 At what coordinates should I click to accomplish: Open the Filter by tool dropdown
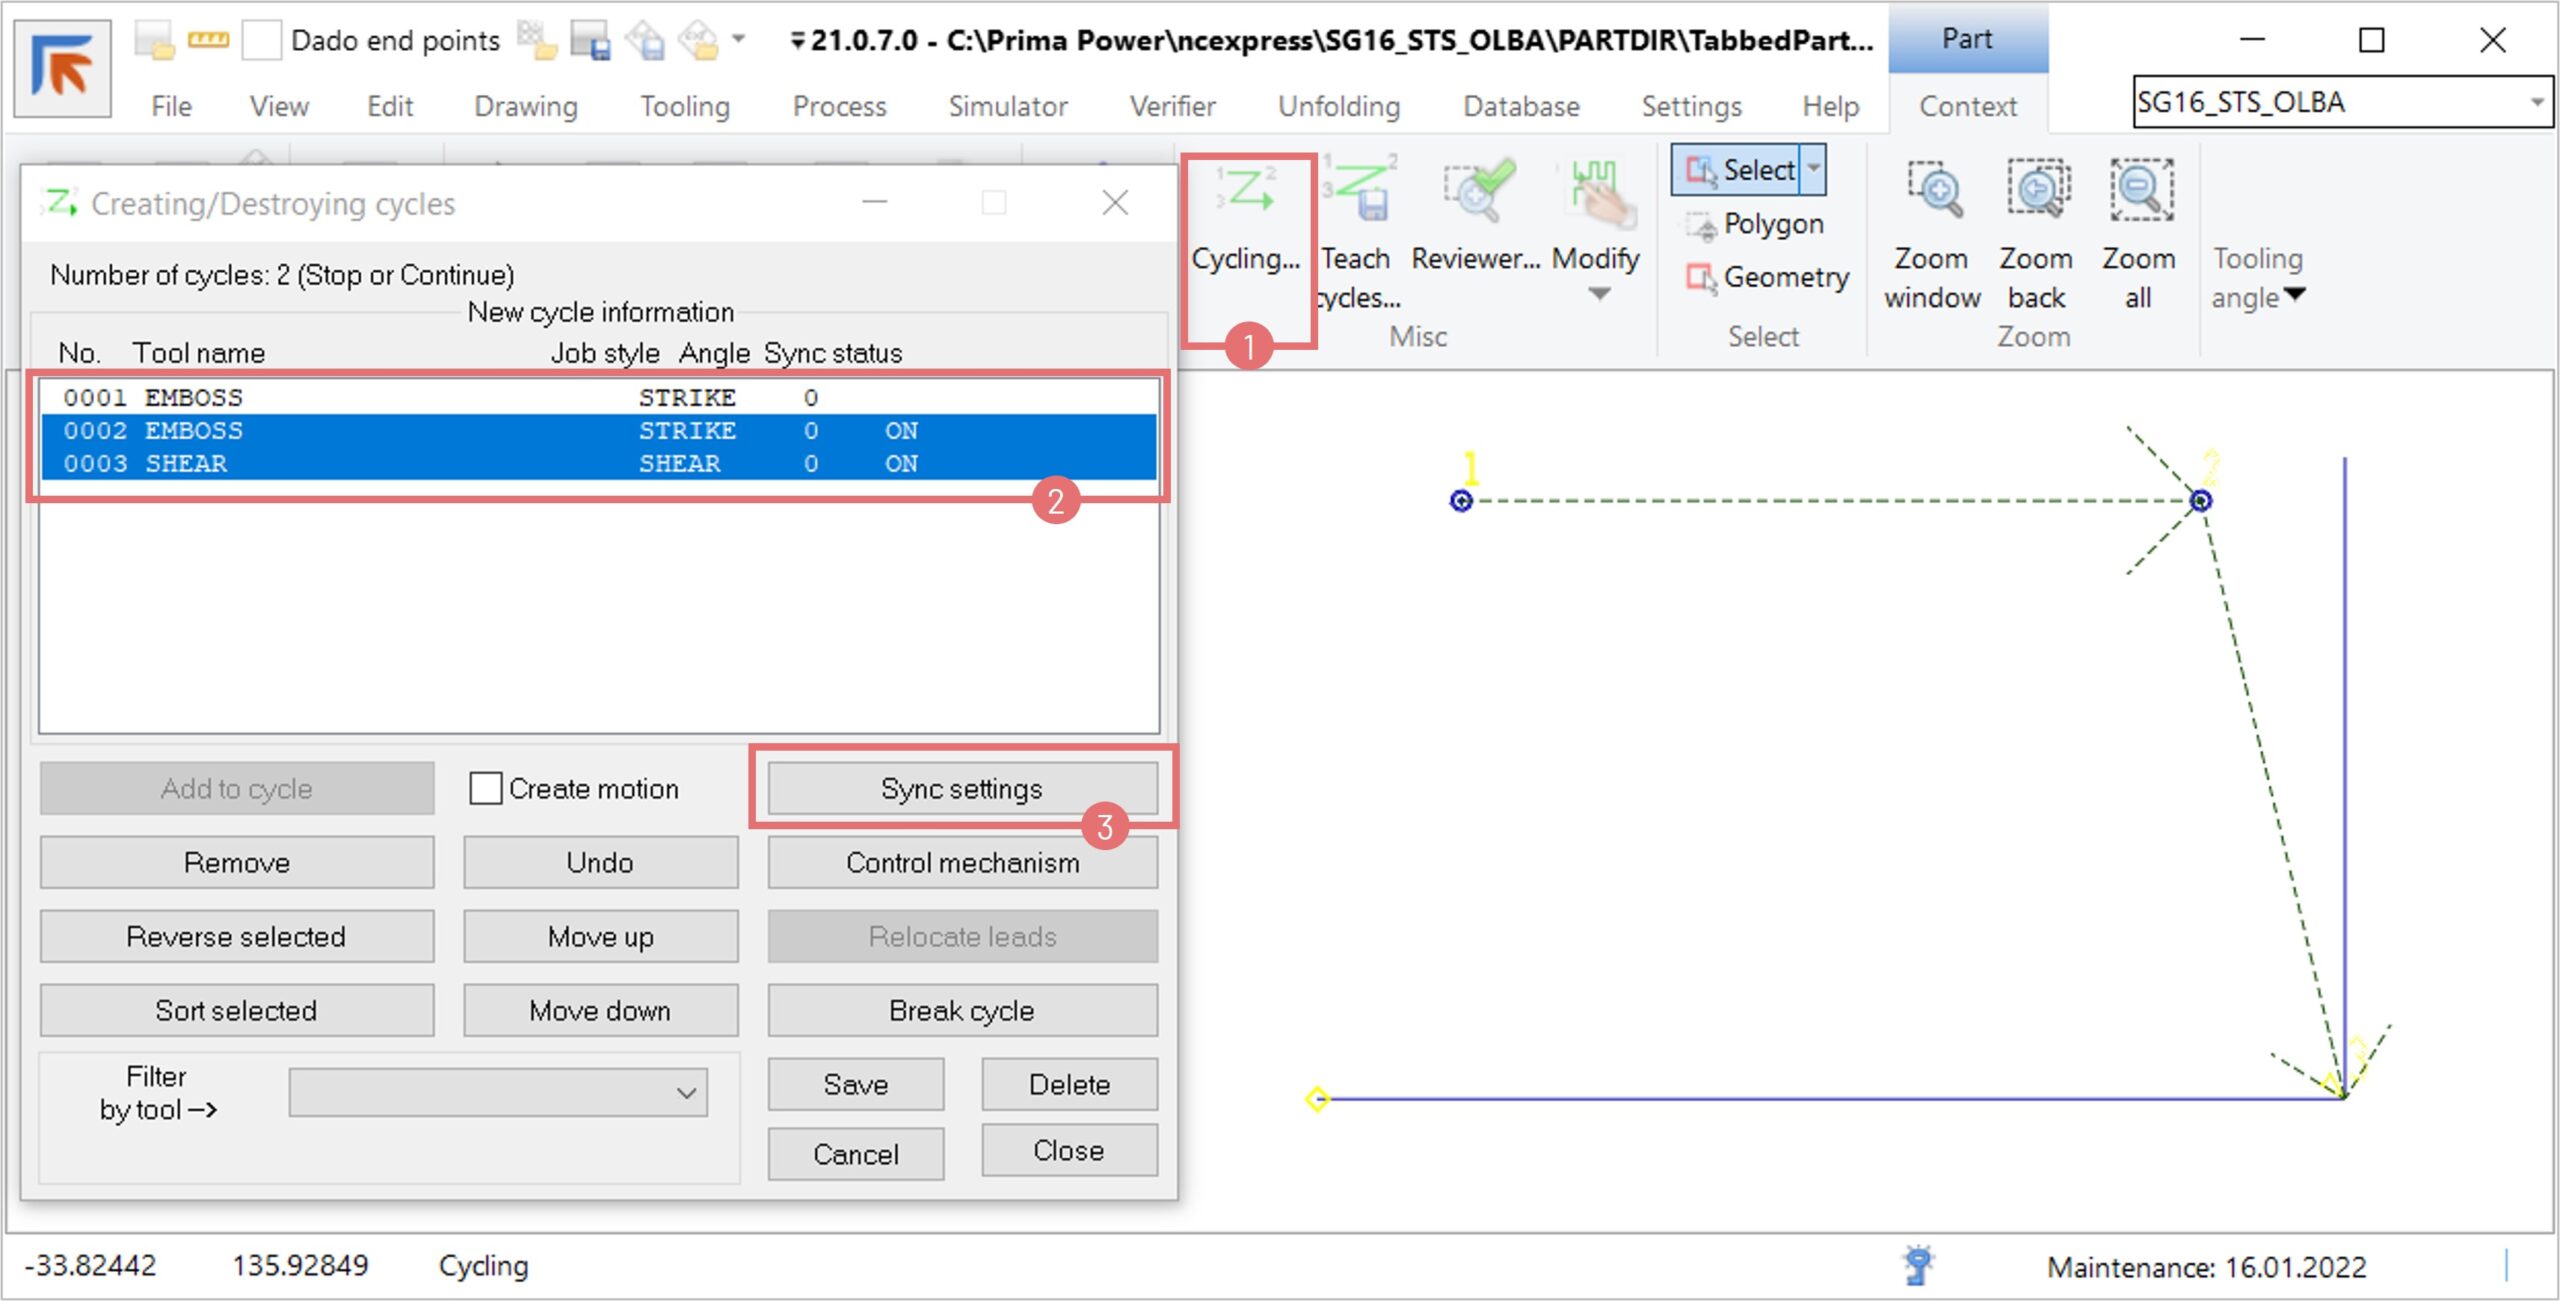(x=498, y=1092)
